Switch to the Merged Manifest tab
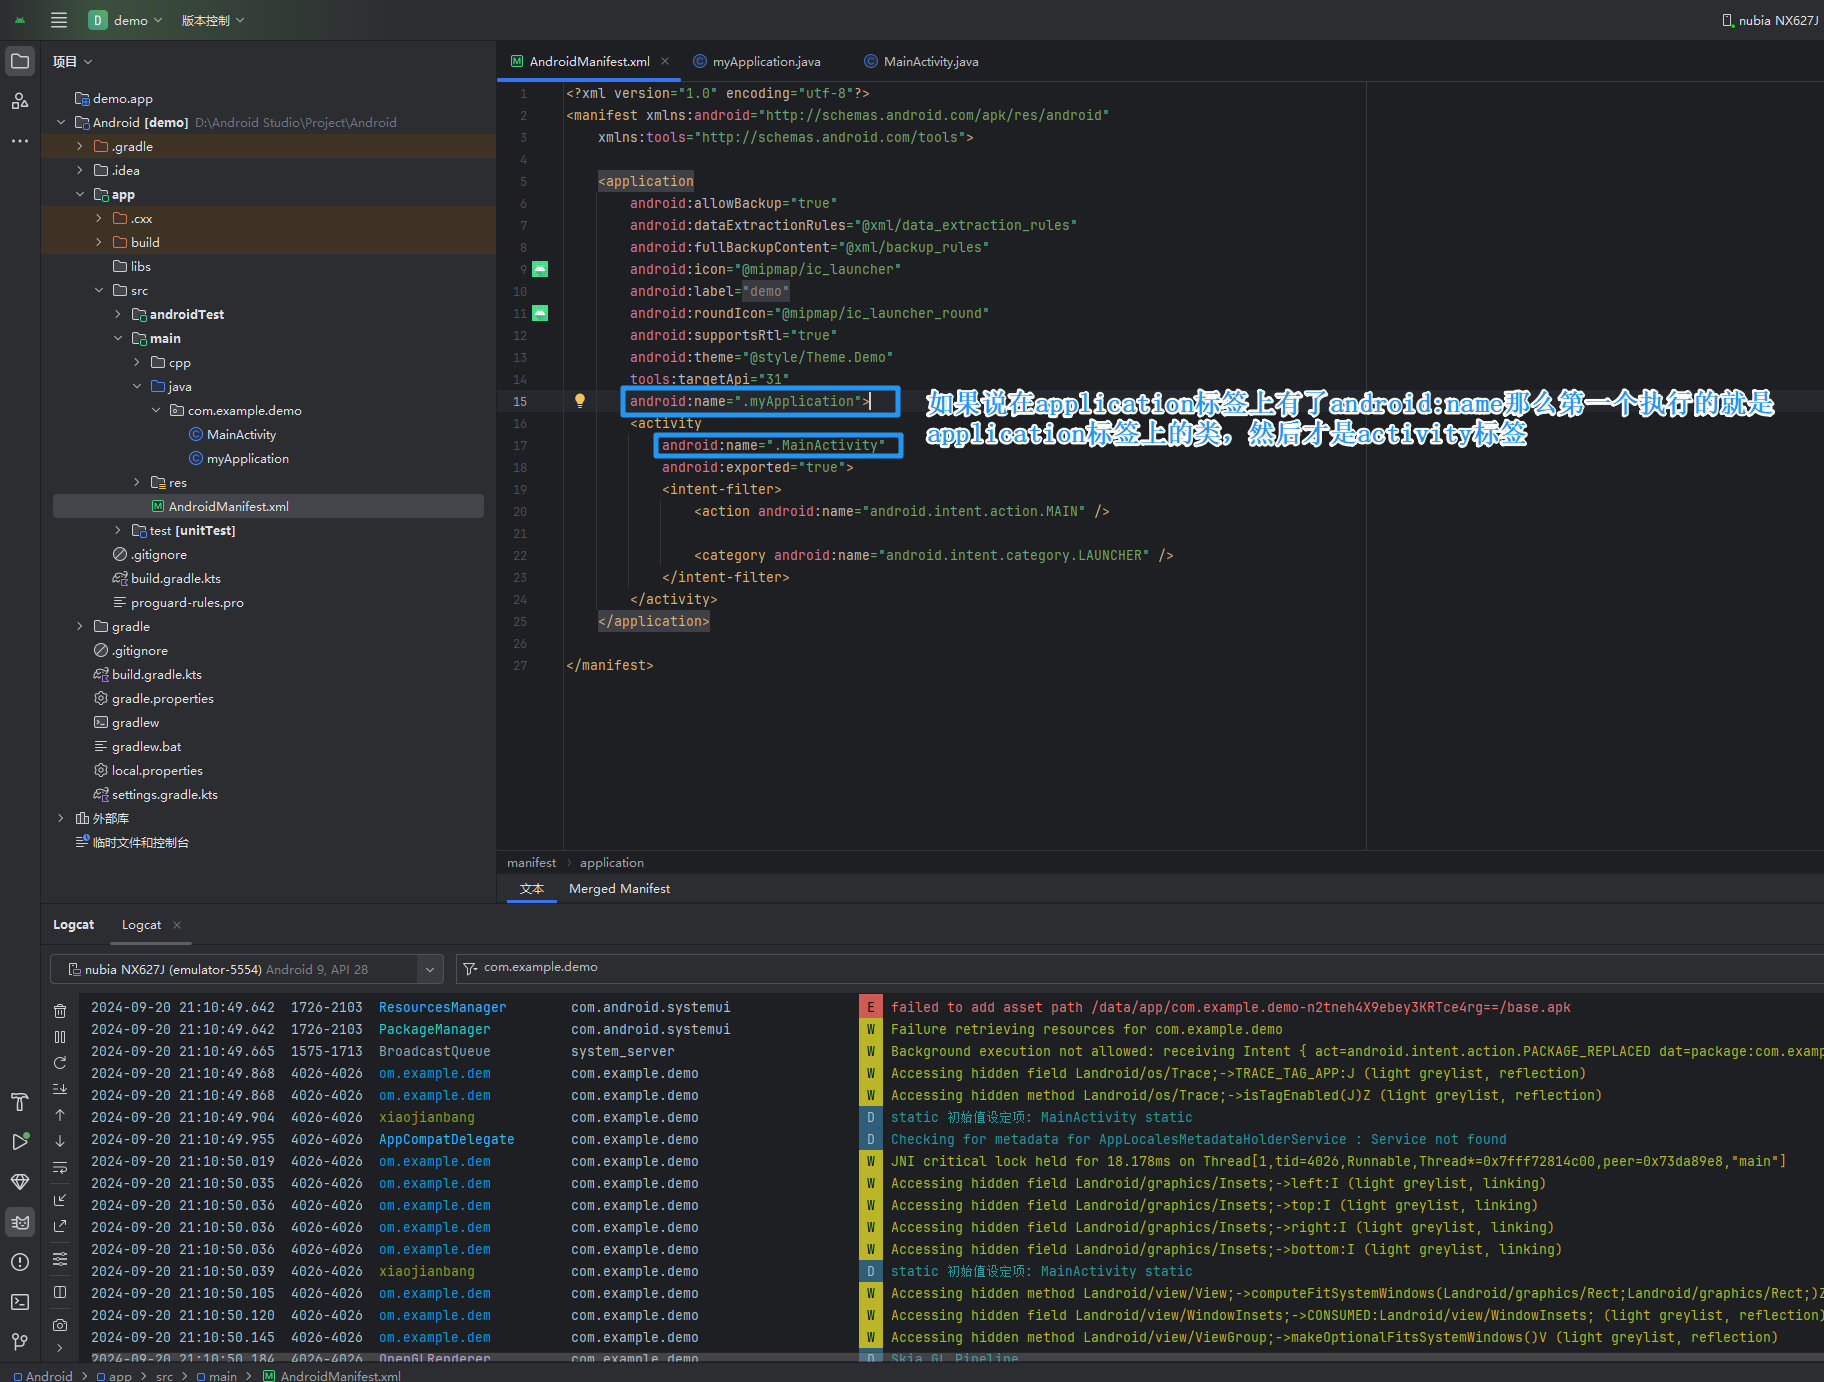1824x1382 pixels. pyautogui.click(x=619, y=889)
